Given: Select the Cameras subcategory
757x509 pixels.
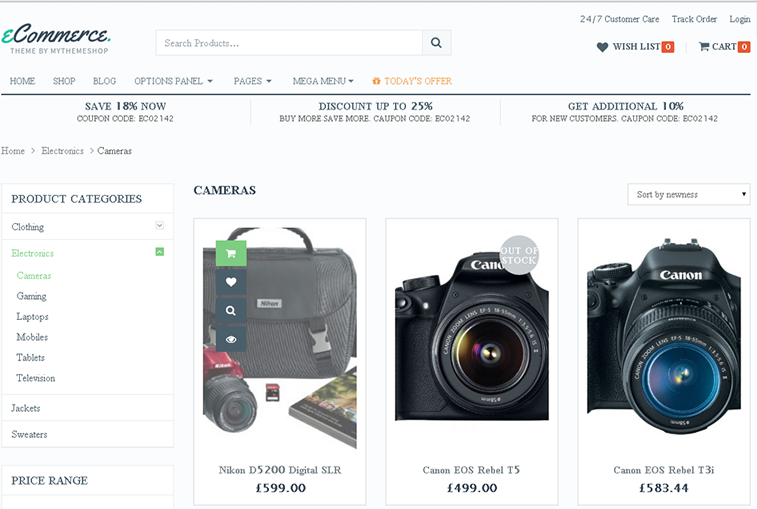Looking at the screenshot, I should click(34, 275).
